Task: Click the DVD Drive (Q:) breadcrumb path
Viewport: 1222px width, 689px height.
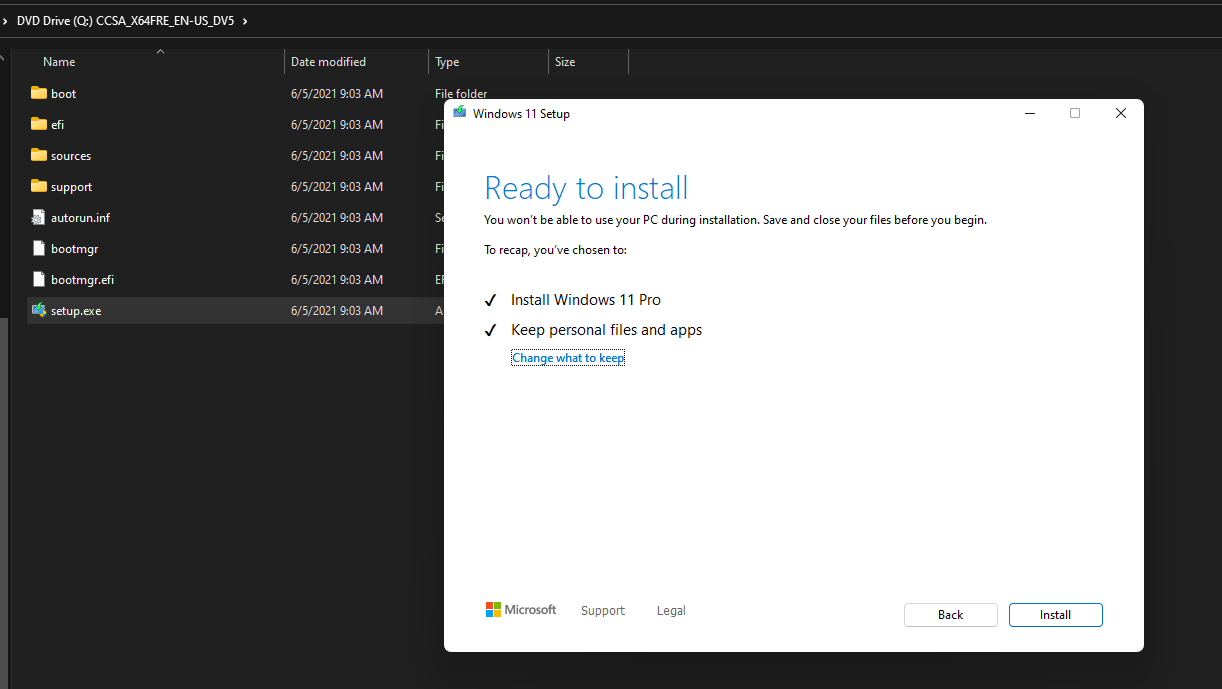Action: click(126, 20)
